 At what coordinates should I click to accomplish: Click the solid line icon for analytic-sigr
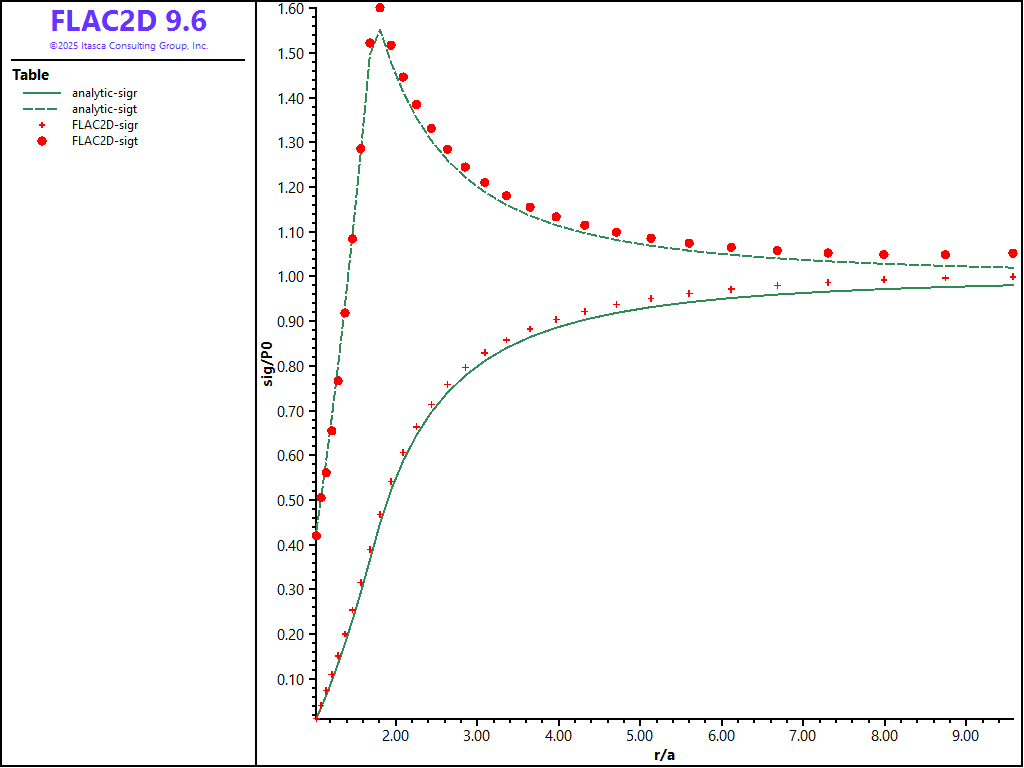point(41,93)
